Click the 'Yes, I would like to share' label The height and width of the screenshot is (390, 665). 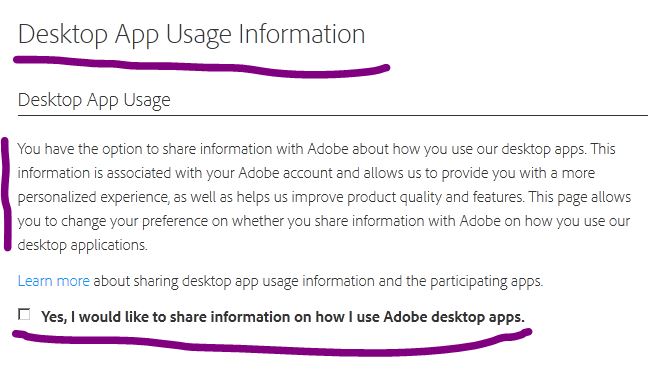click(282, 317)
